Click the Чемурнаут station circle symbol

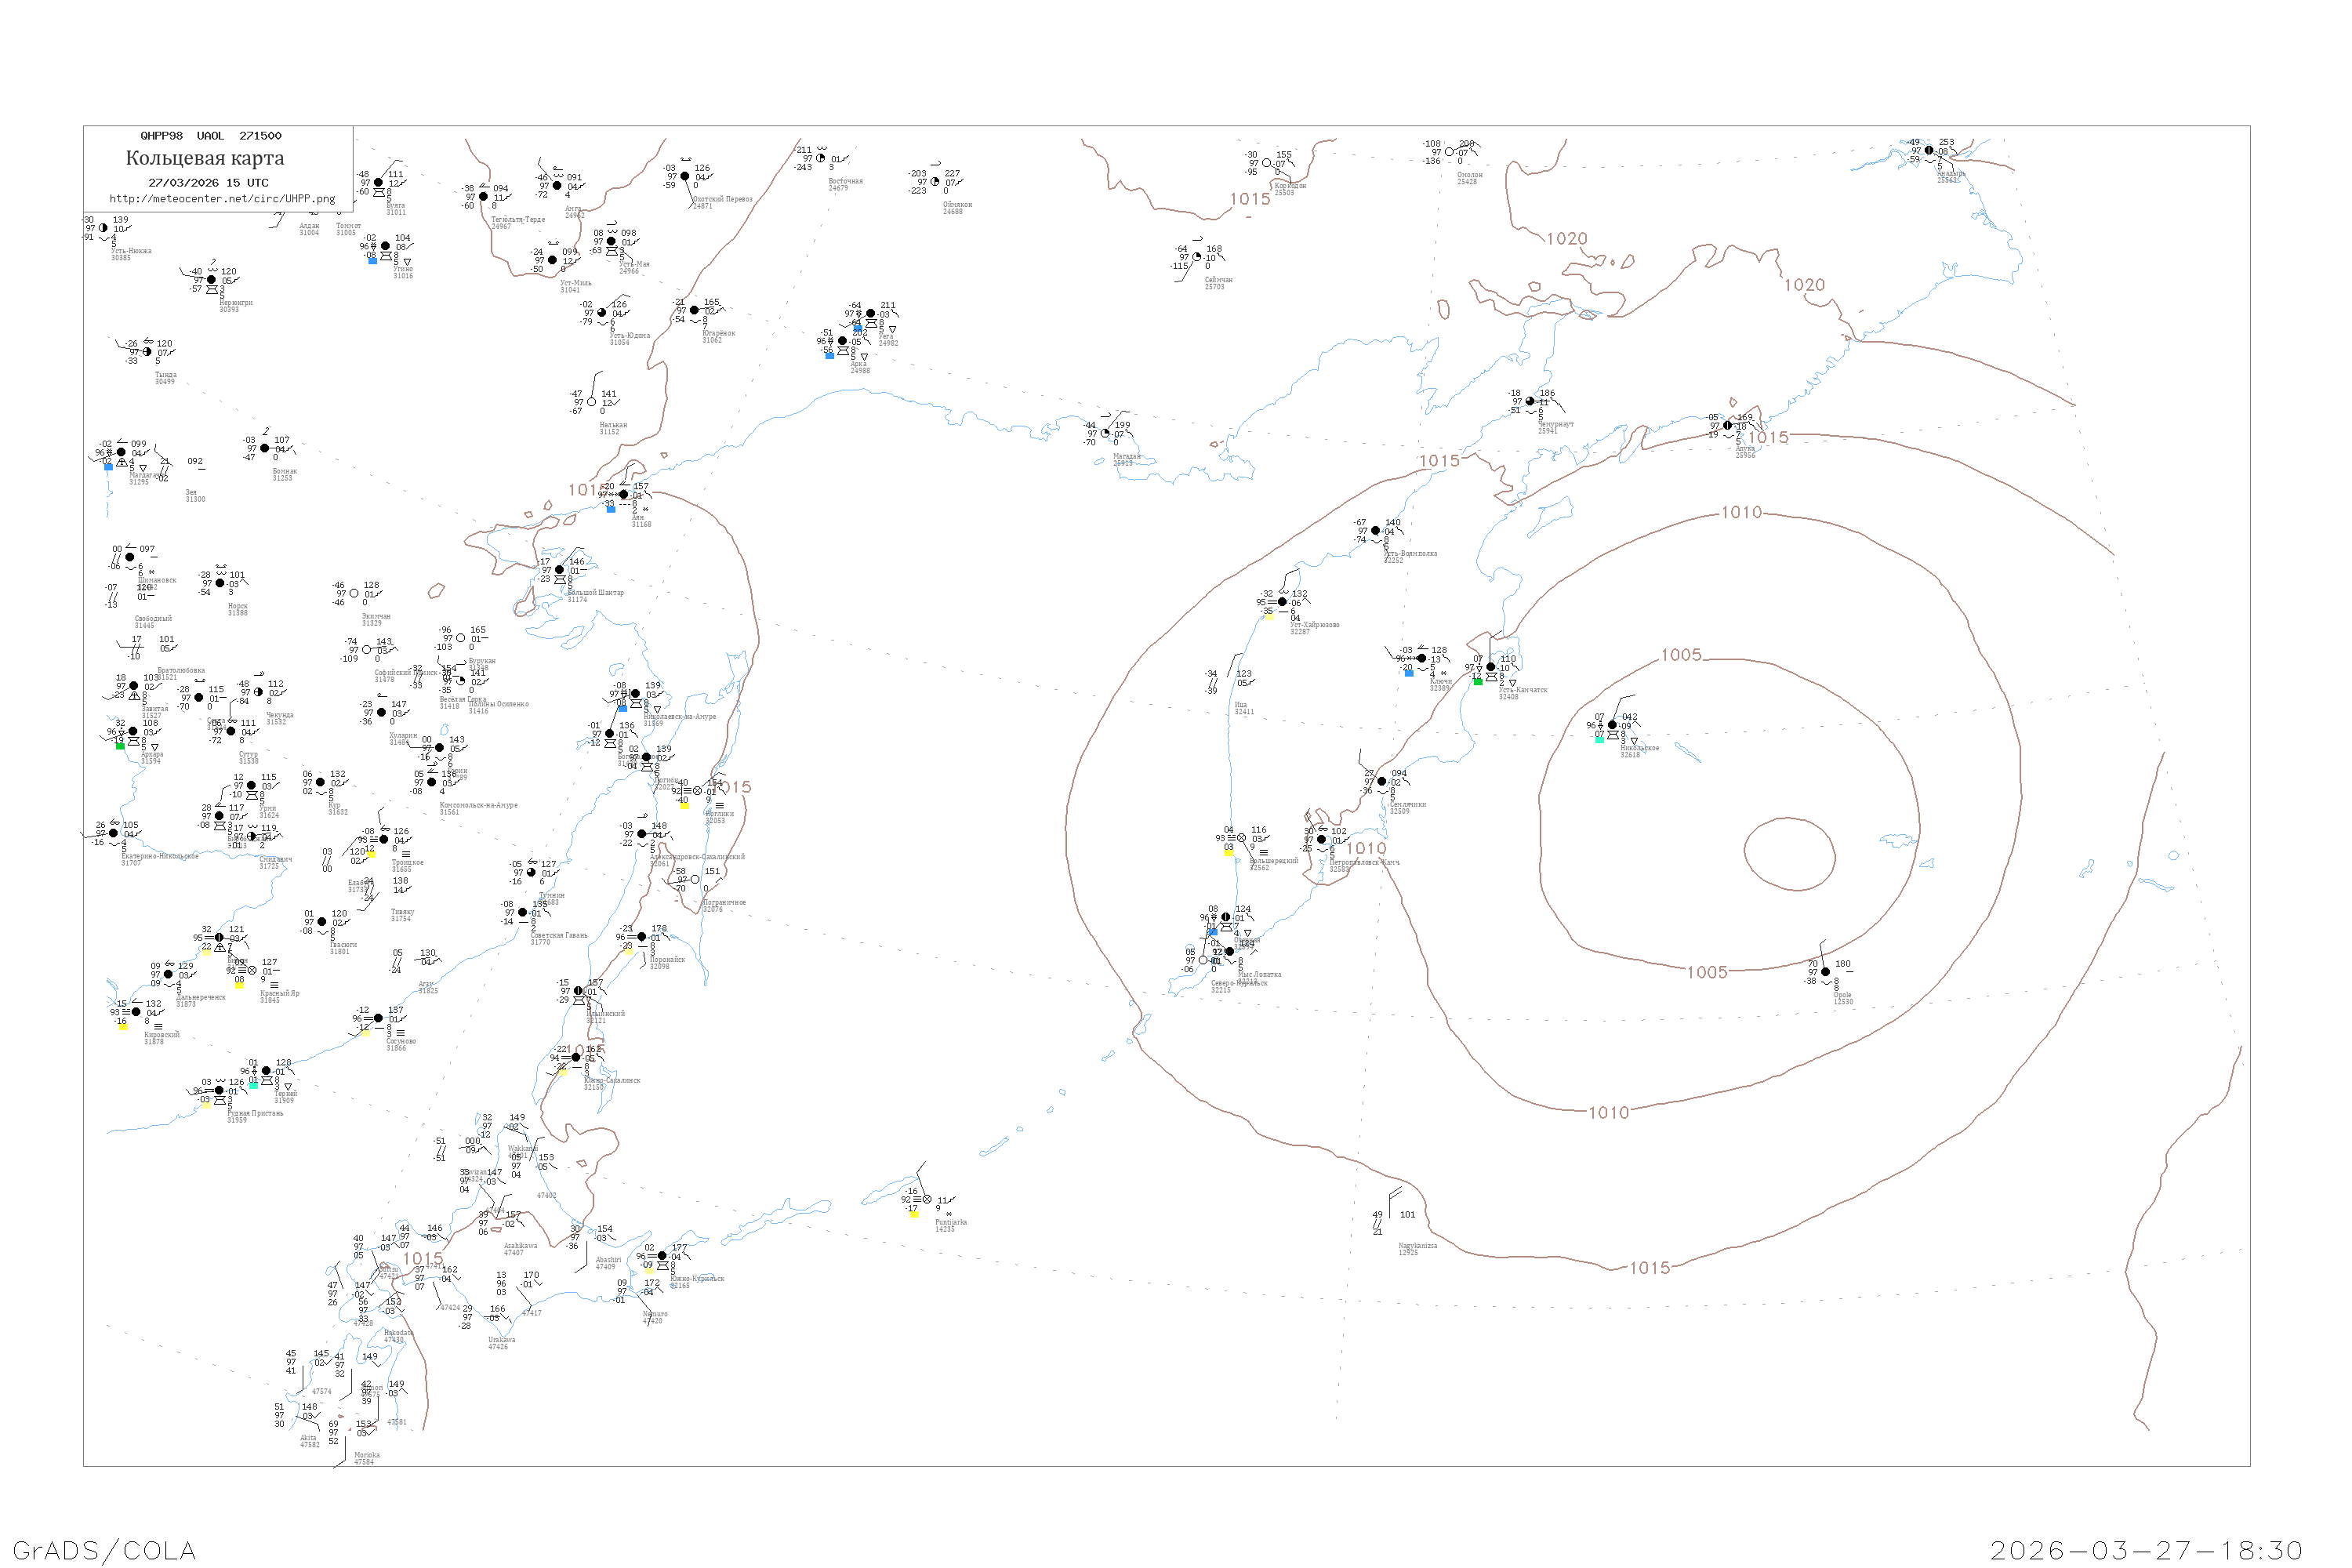(1530, 401)
